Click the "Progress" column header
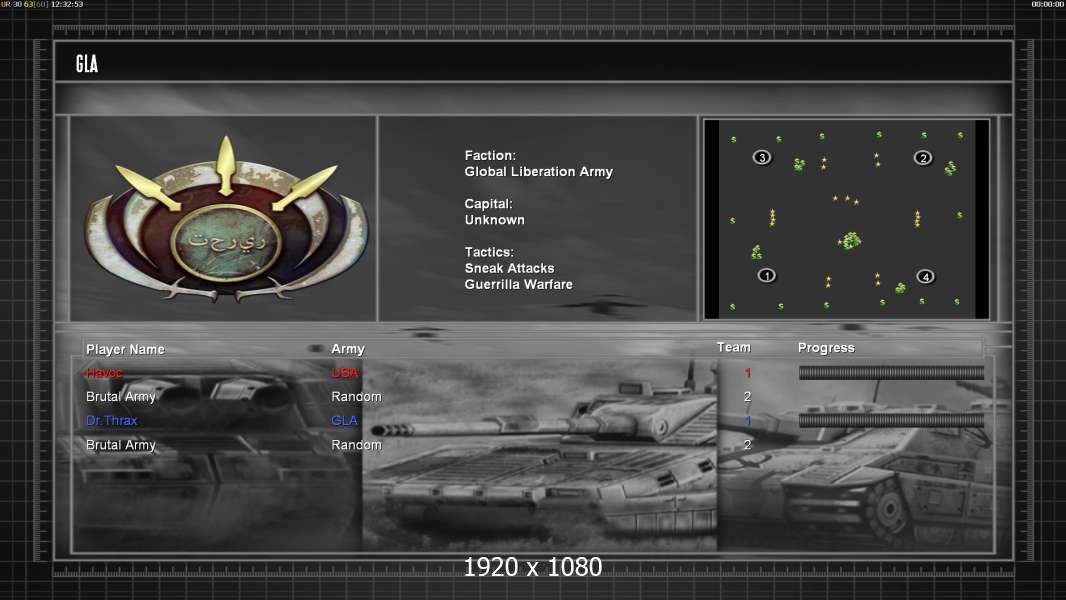Screen dimensions: 1066x600 [826, 348]
